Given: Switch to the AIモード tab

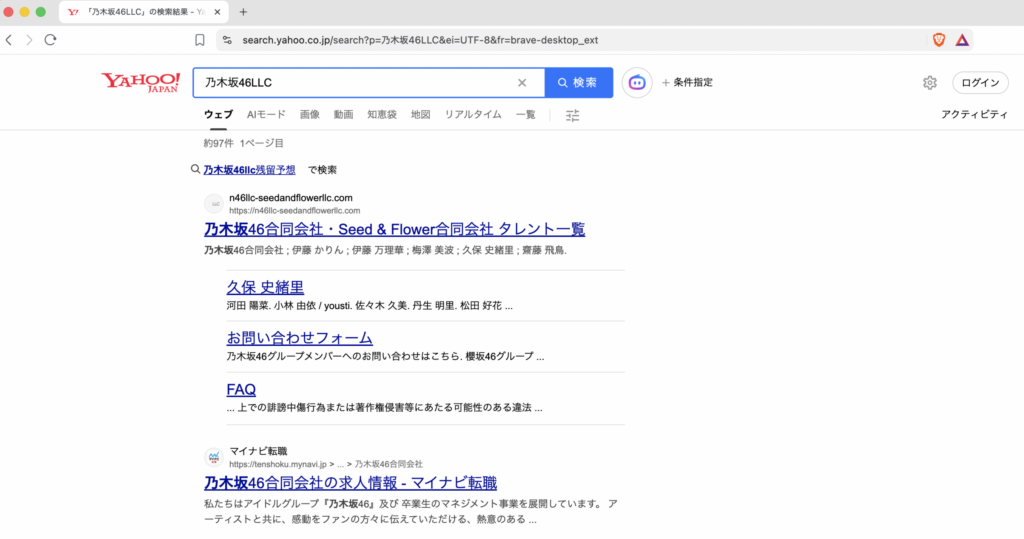Looking at the screenshot, I should 266,115.
